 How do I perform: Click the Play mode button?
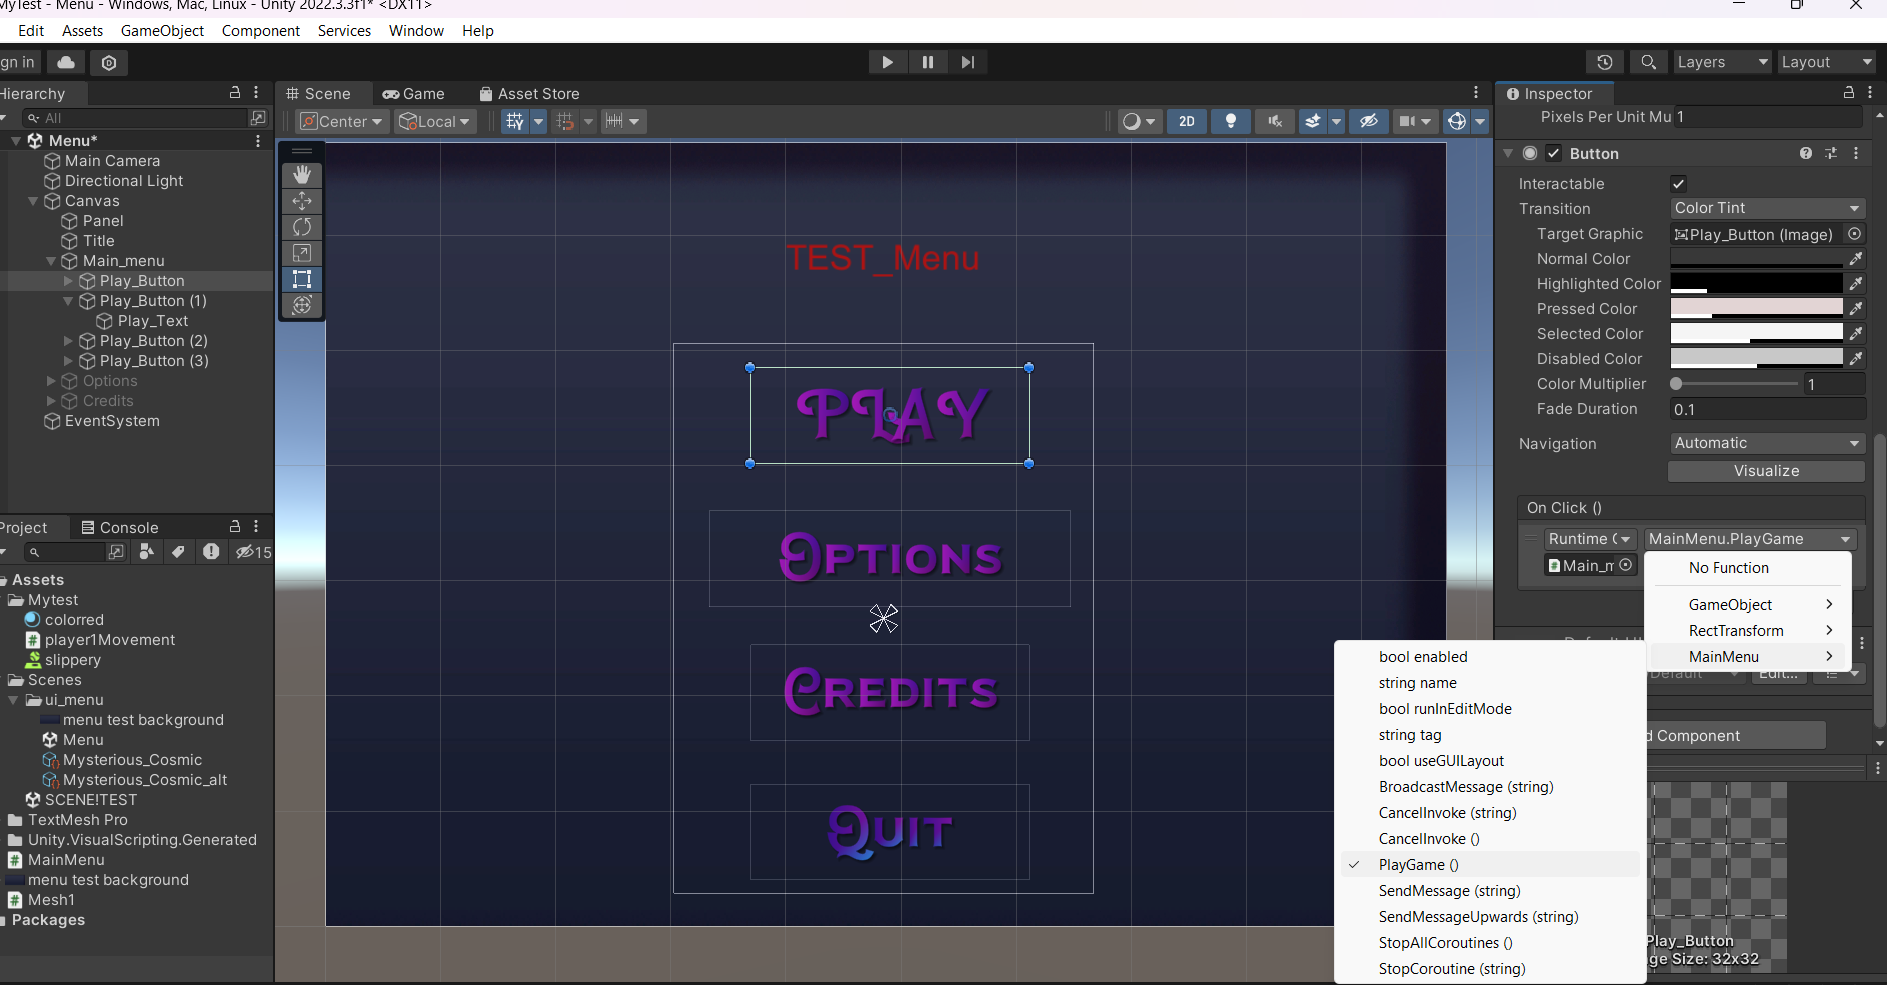pos(888,62)
